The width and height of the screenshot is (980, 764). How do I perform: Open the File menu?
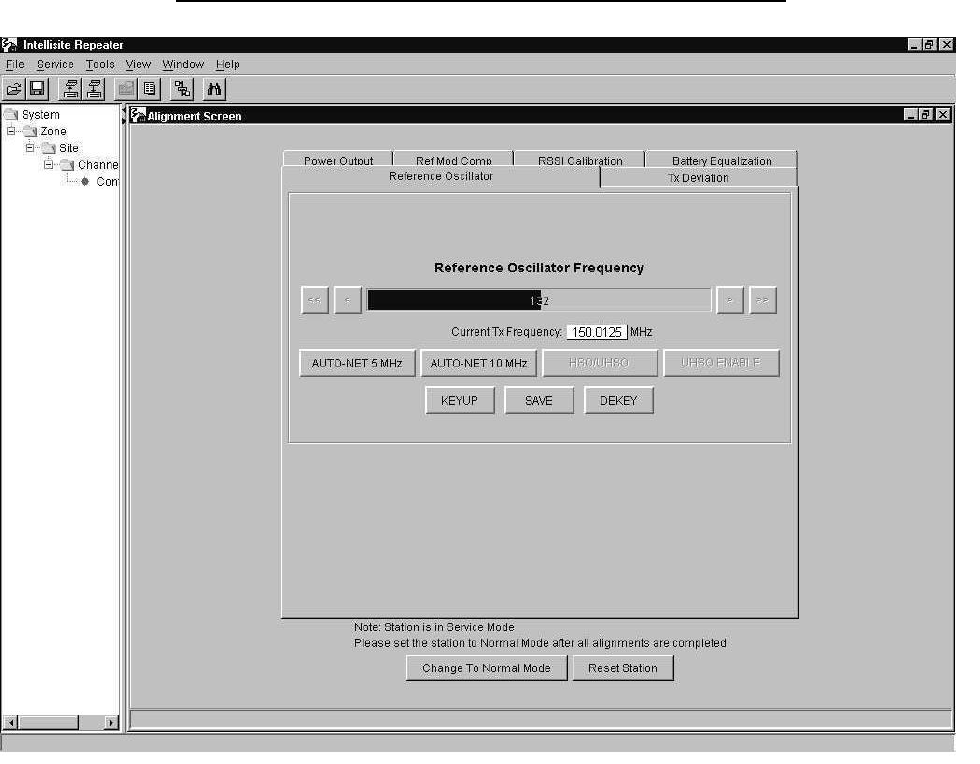(15, 64)
